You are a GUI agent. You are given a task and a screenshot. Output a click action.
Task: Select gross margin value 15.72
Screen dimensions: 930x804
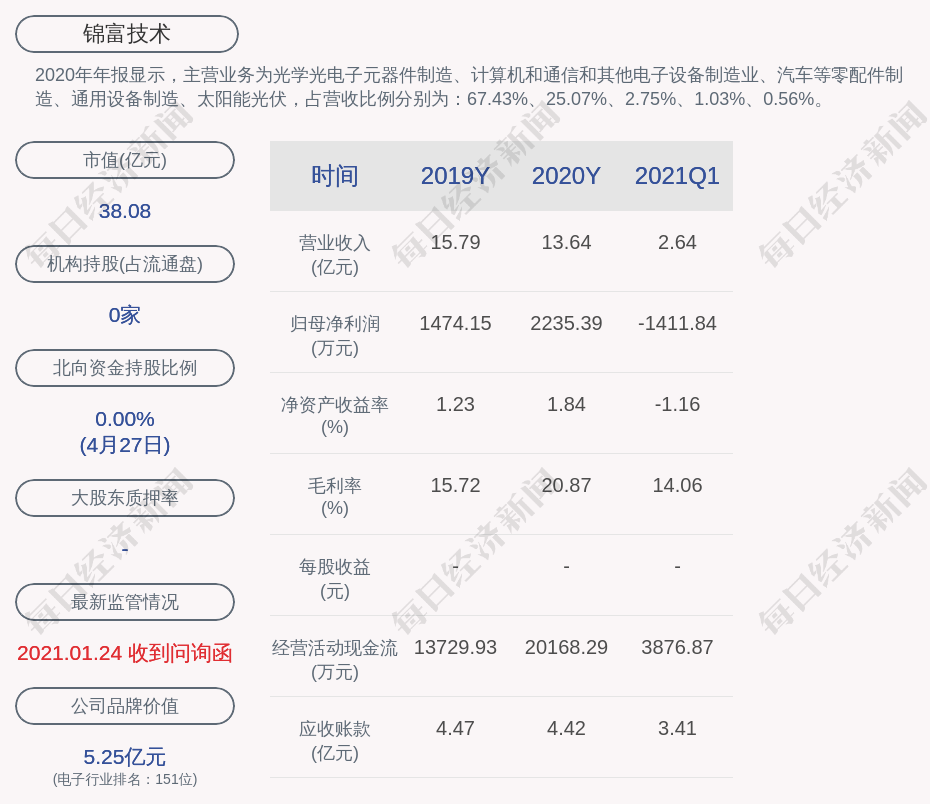455,485
